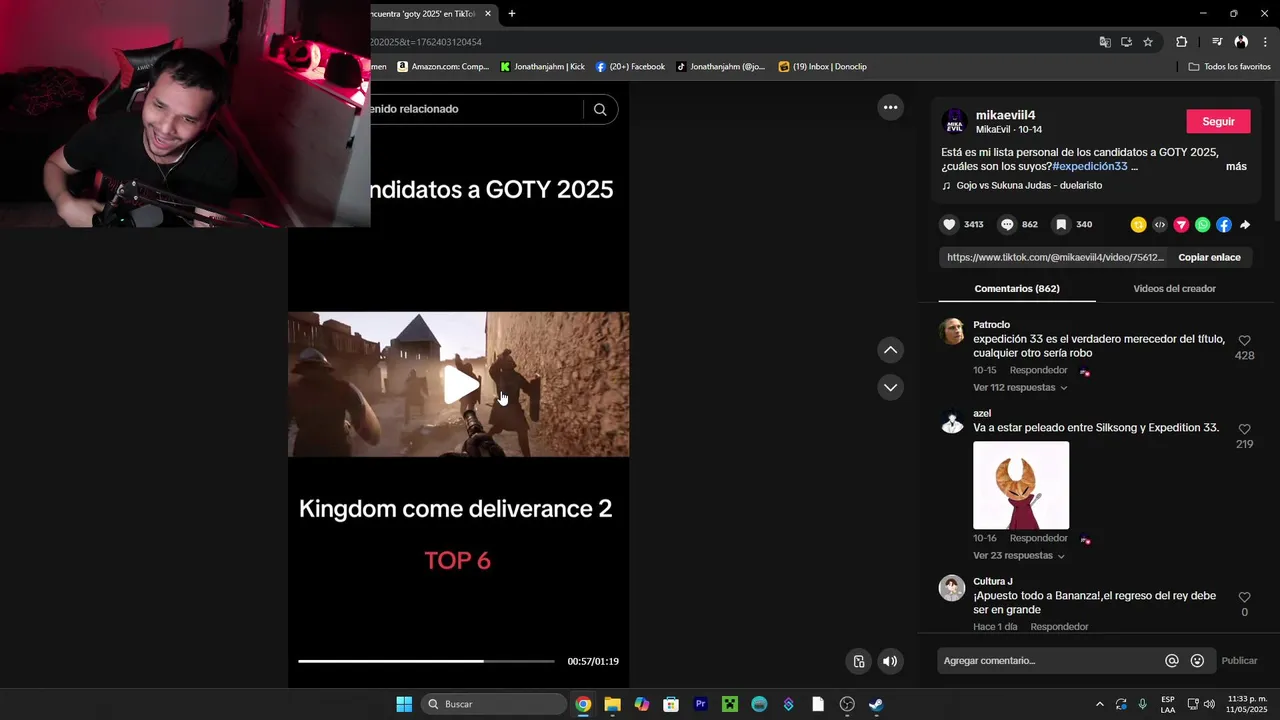Open Chrome profile avatar
Image resolution: width=1280 pixels, height=720 pixels.
1241,42
